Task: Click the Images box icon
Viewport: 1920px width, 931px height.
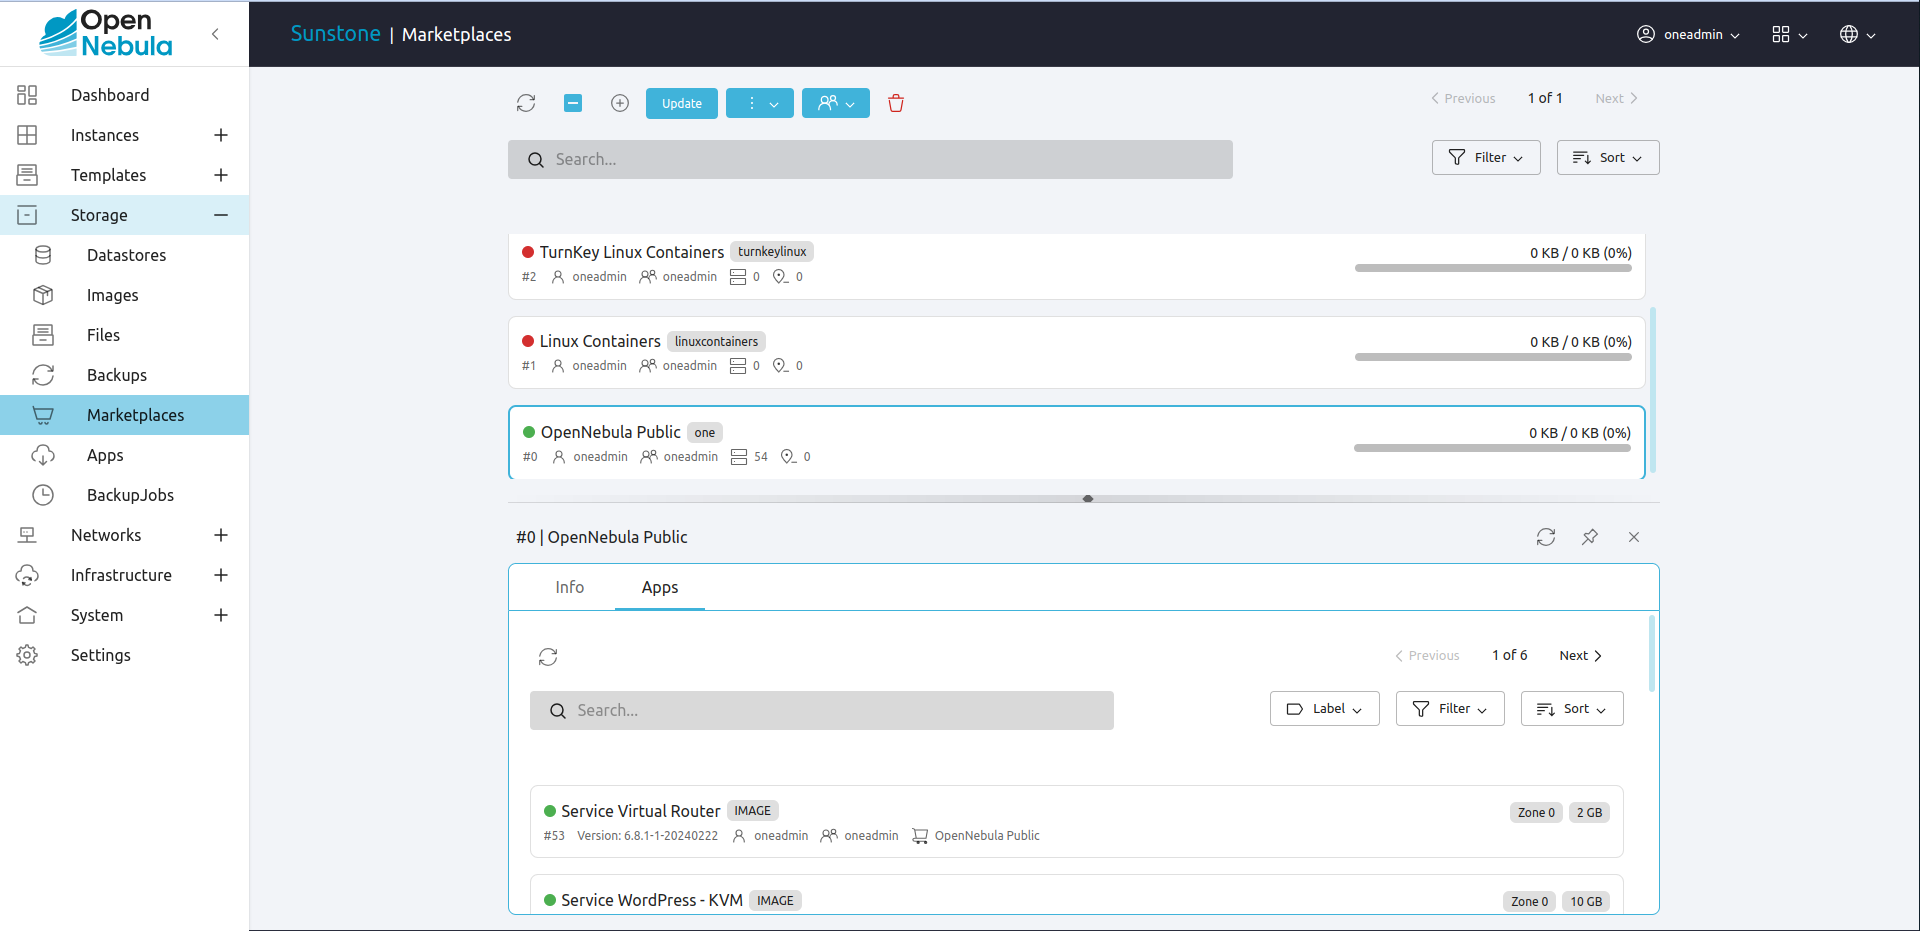Action: click(x=43, y=295)
